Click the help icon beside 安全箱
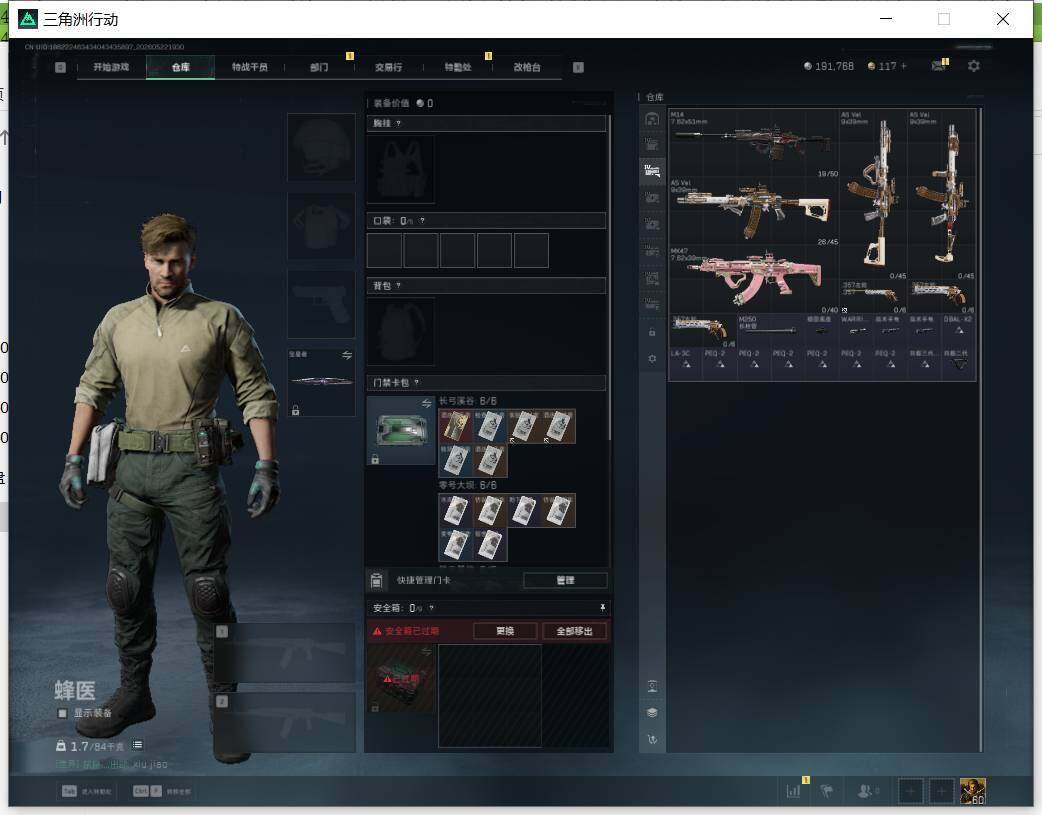 pos(431,608)
